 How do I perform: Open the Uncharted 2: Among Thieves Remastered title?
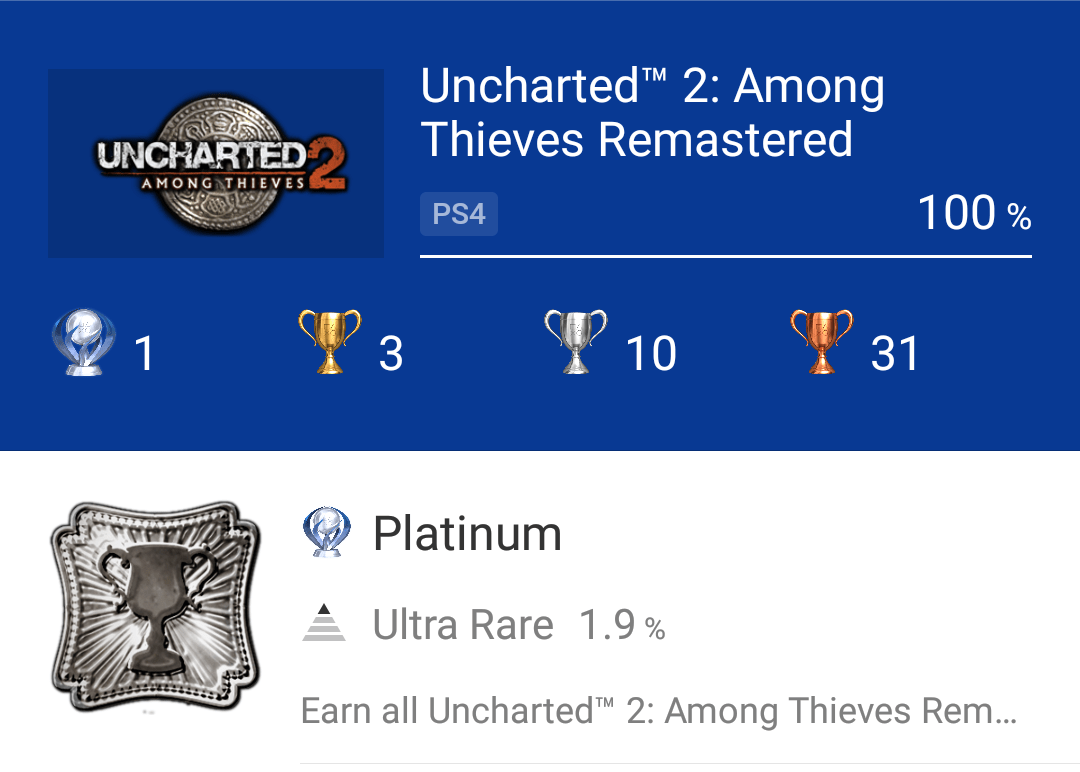click(x=652, y=112)
